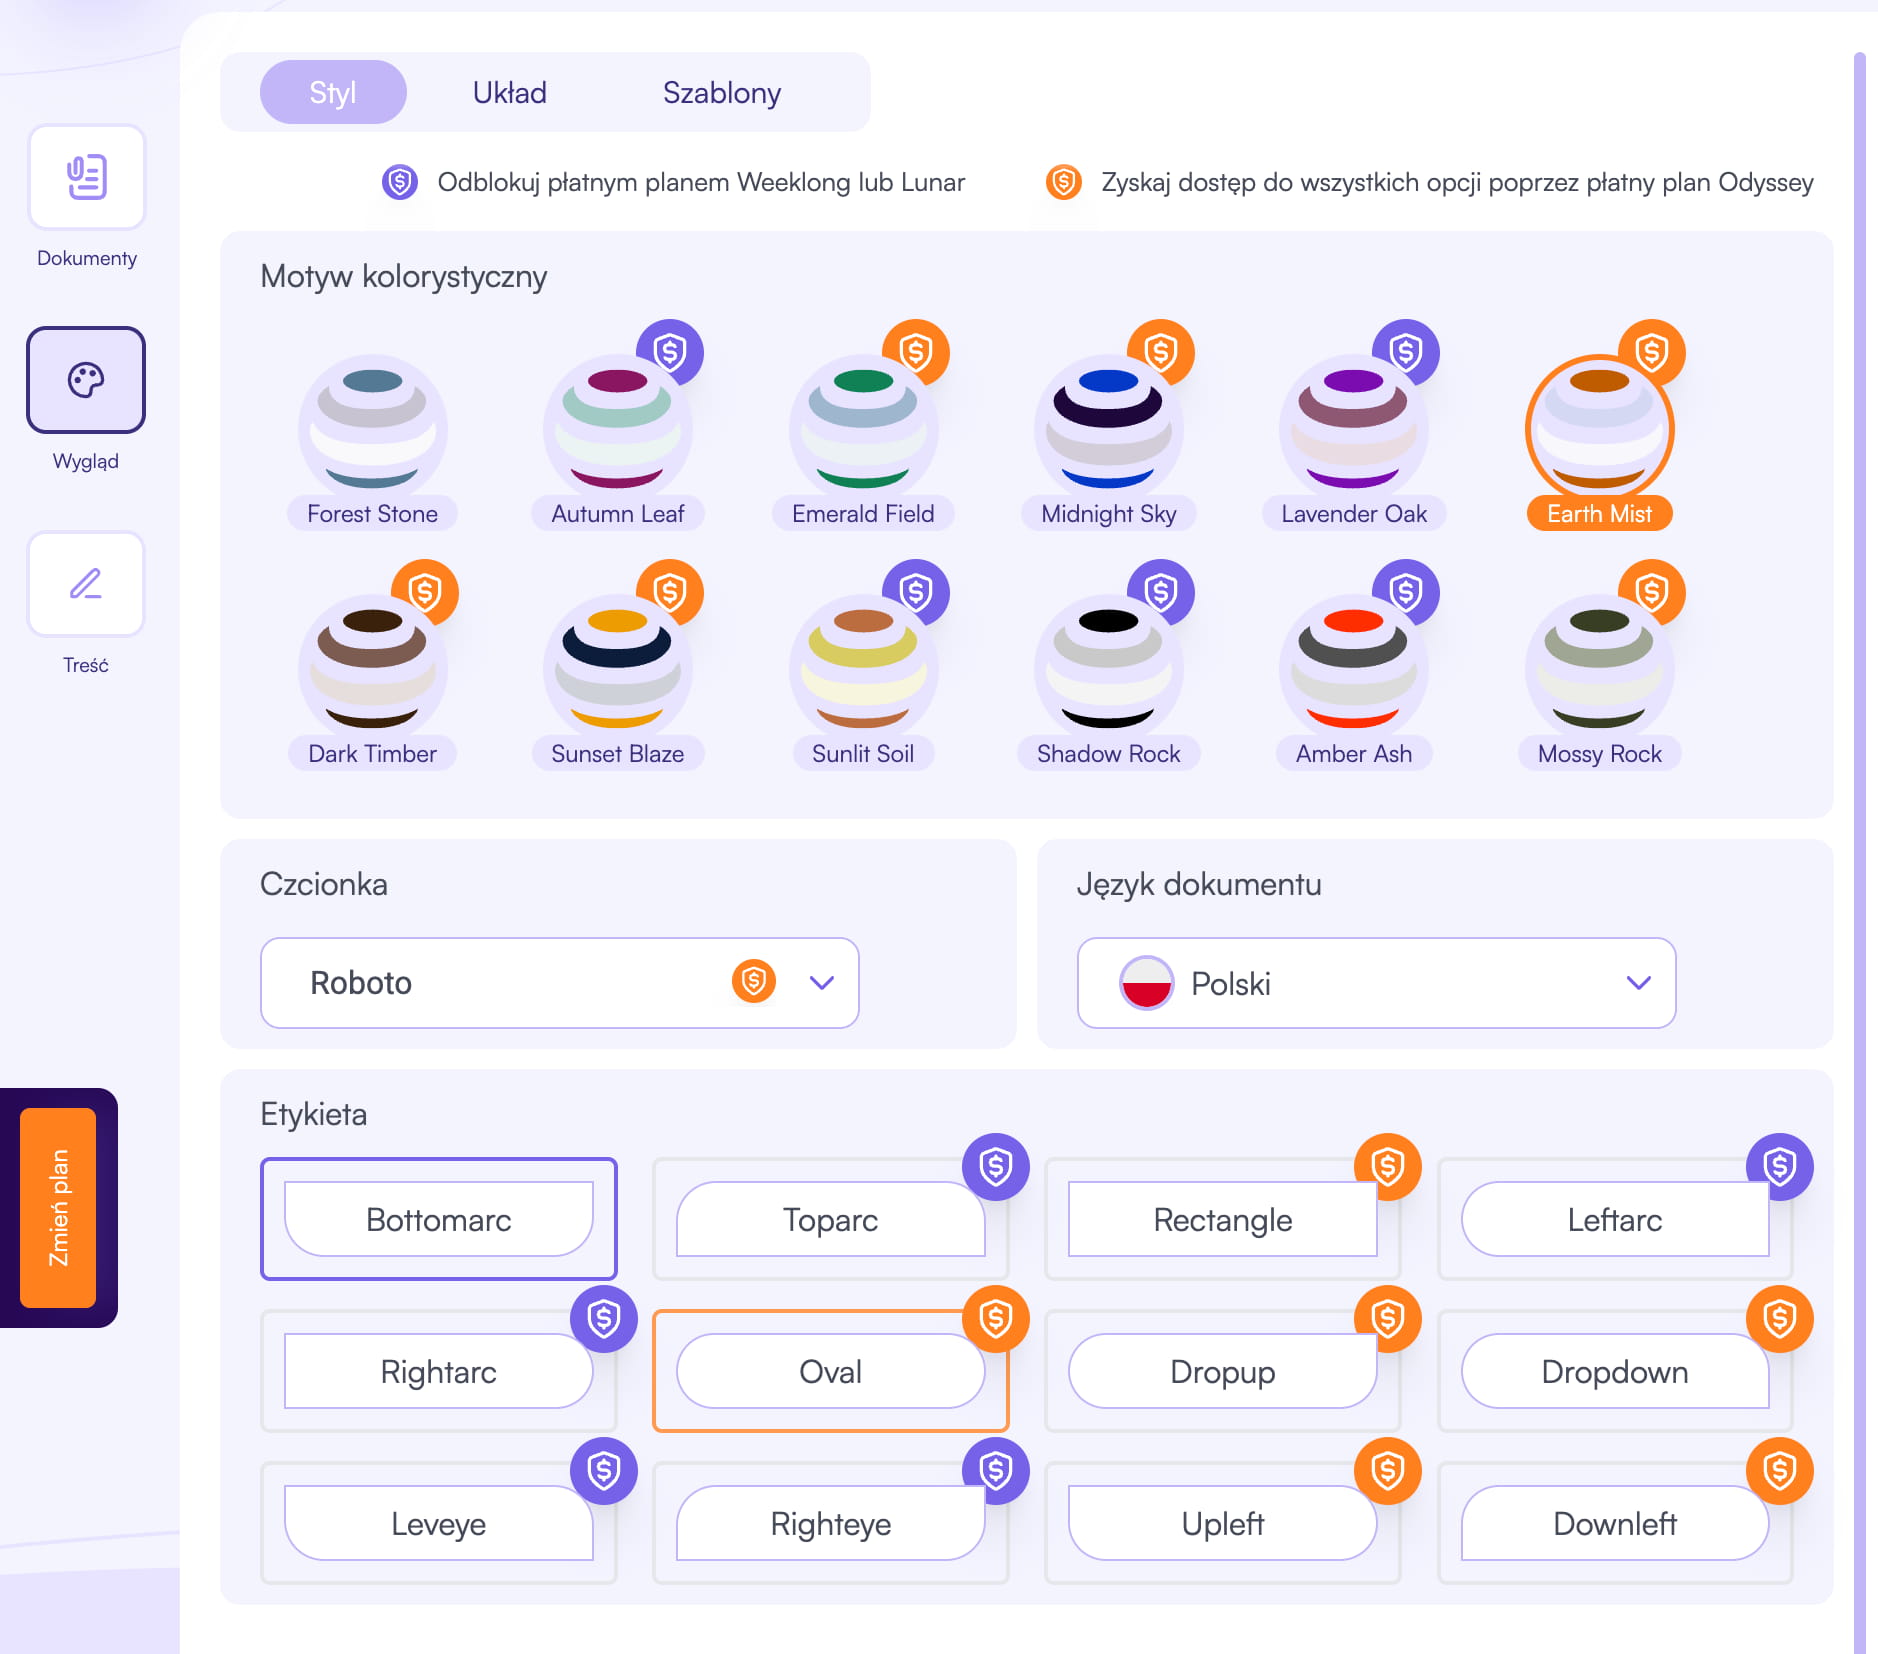Click the premium shield badge on Autumn Leaf

[x=670, y=352]
